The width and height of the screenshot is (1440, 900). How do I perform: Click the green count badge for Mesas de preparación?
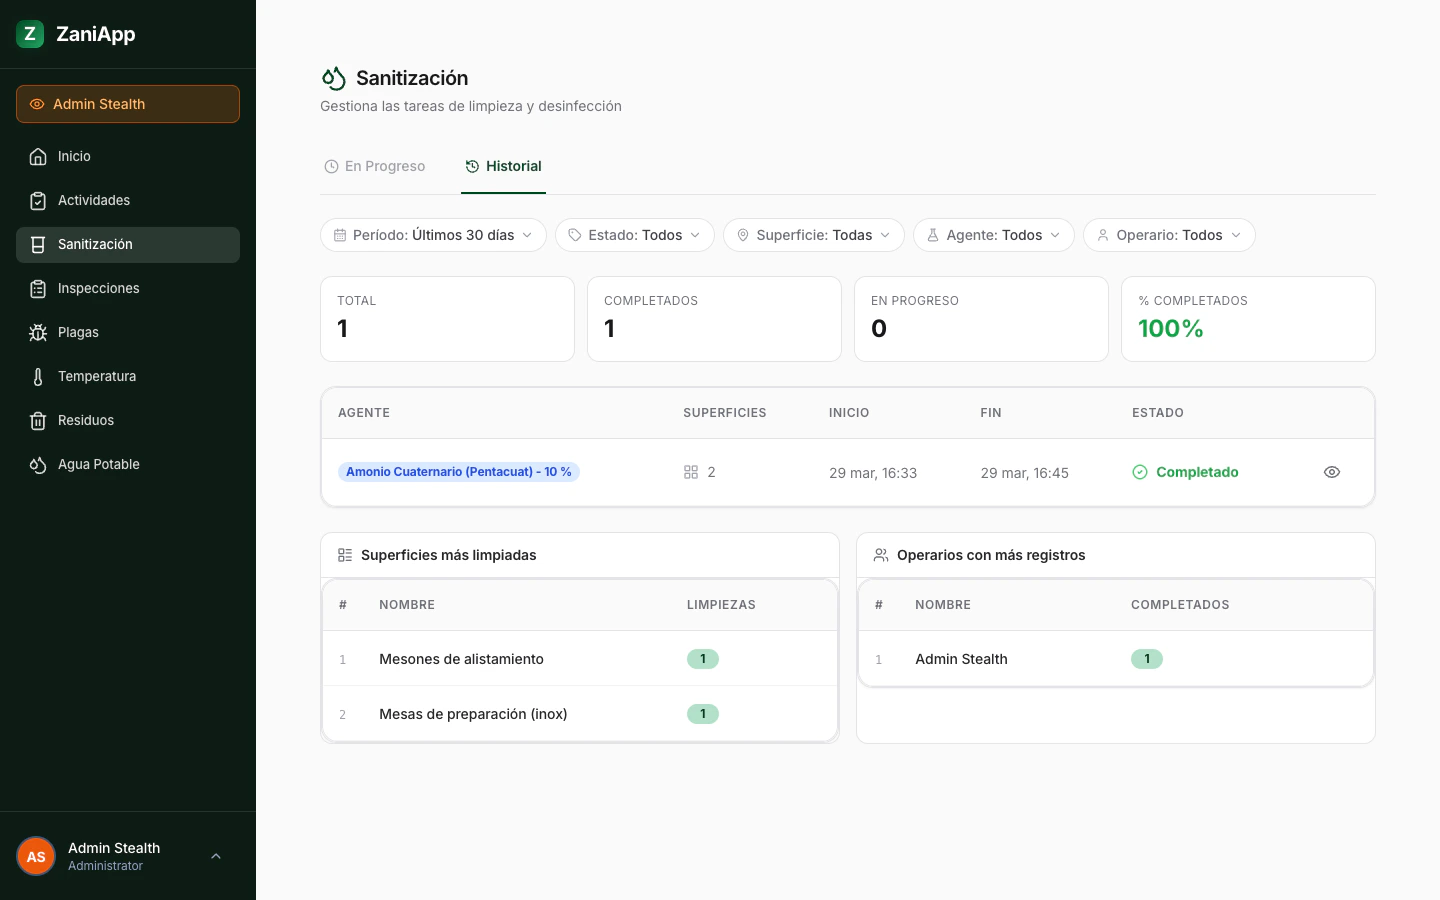point(703,714)
